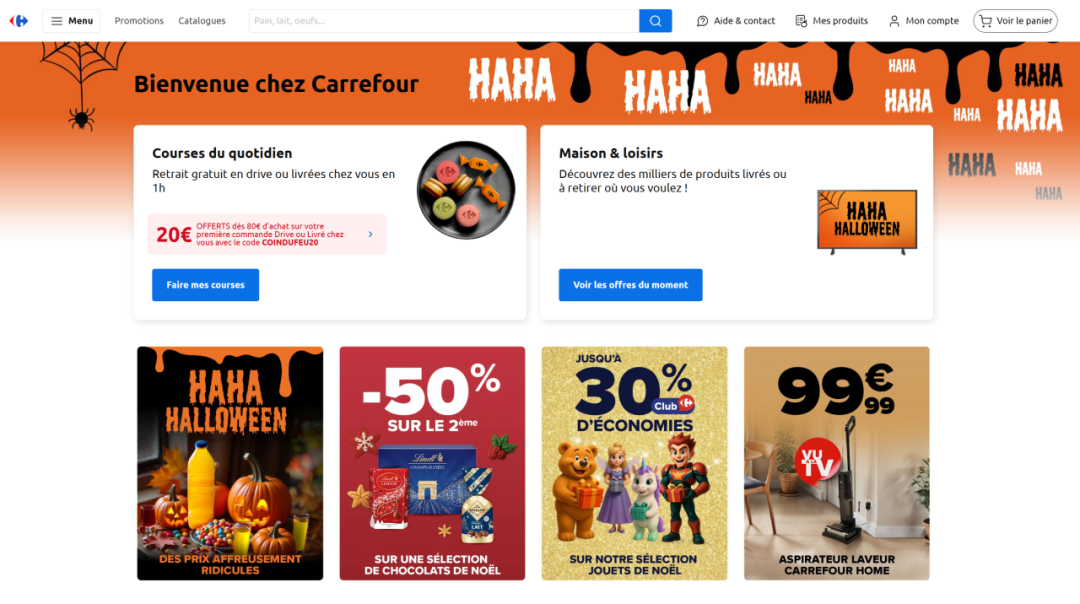The image size is (1080, 604).
Task: Open the -50% chocolats de Noël tile
Action: point(432,463)
